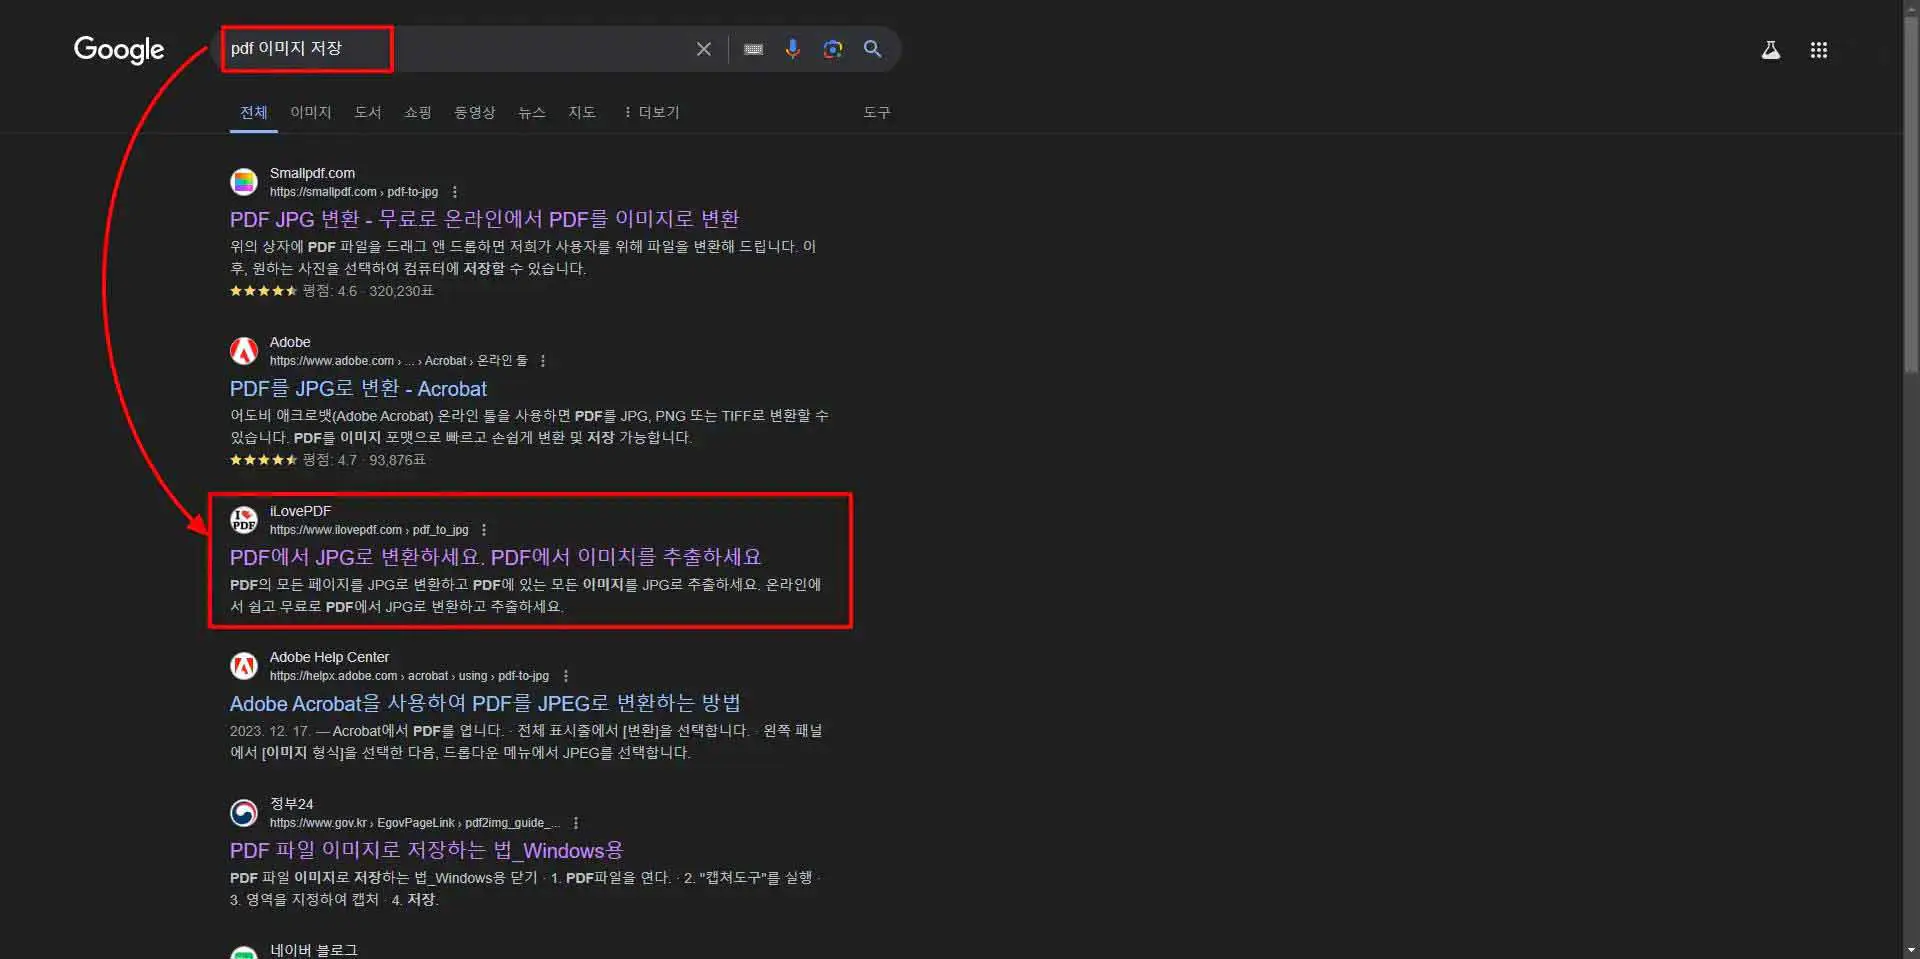Open PDF 파일 이미지로 저장하는 법_Windows용 link
Image resolution: width=1920 pixels, height=959 pixels.
[426, 850]
